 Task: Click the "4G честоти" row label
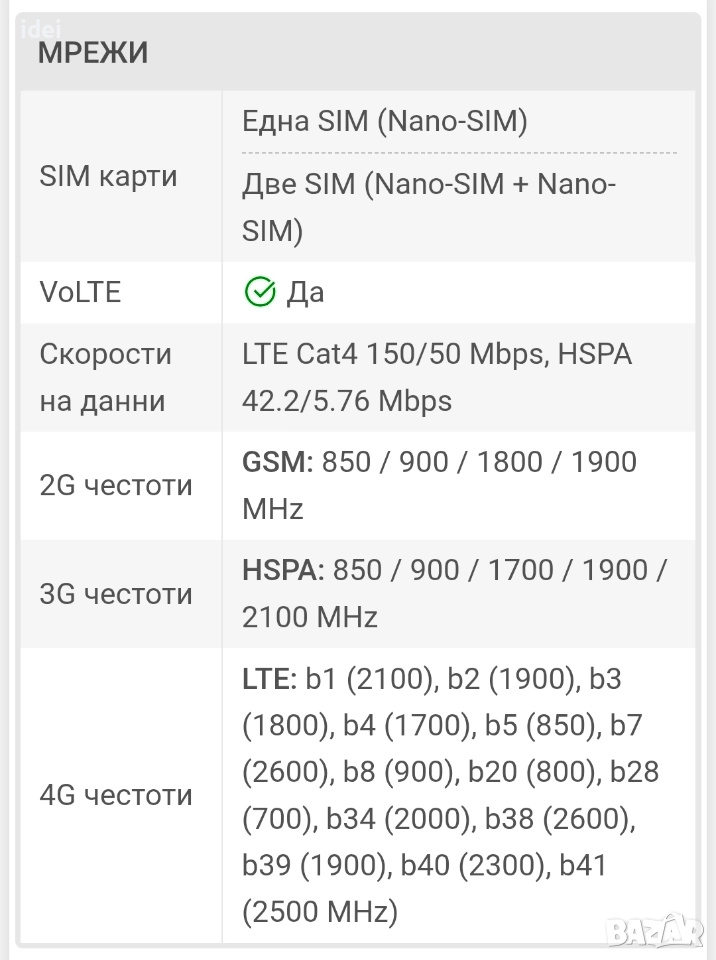115,796
